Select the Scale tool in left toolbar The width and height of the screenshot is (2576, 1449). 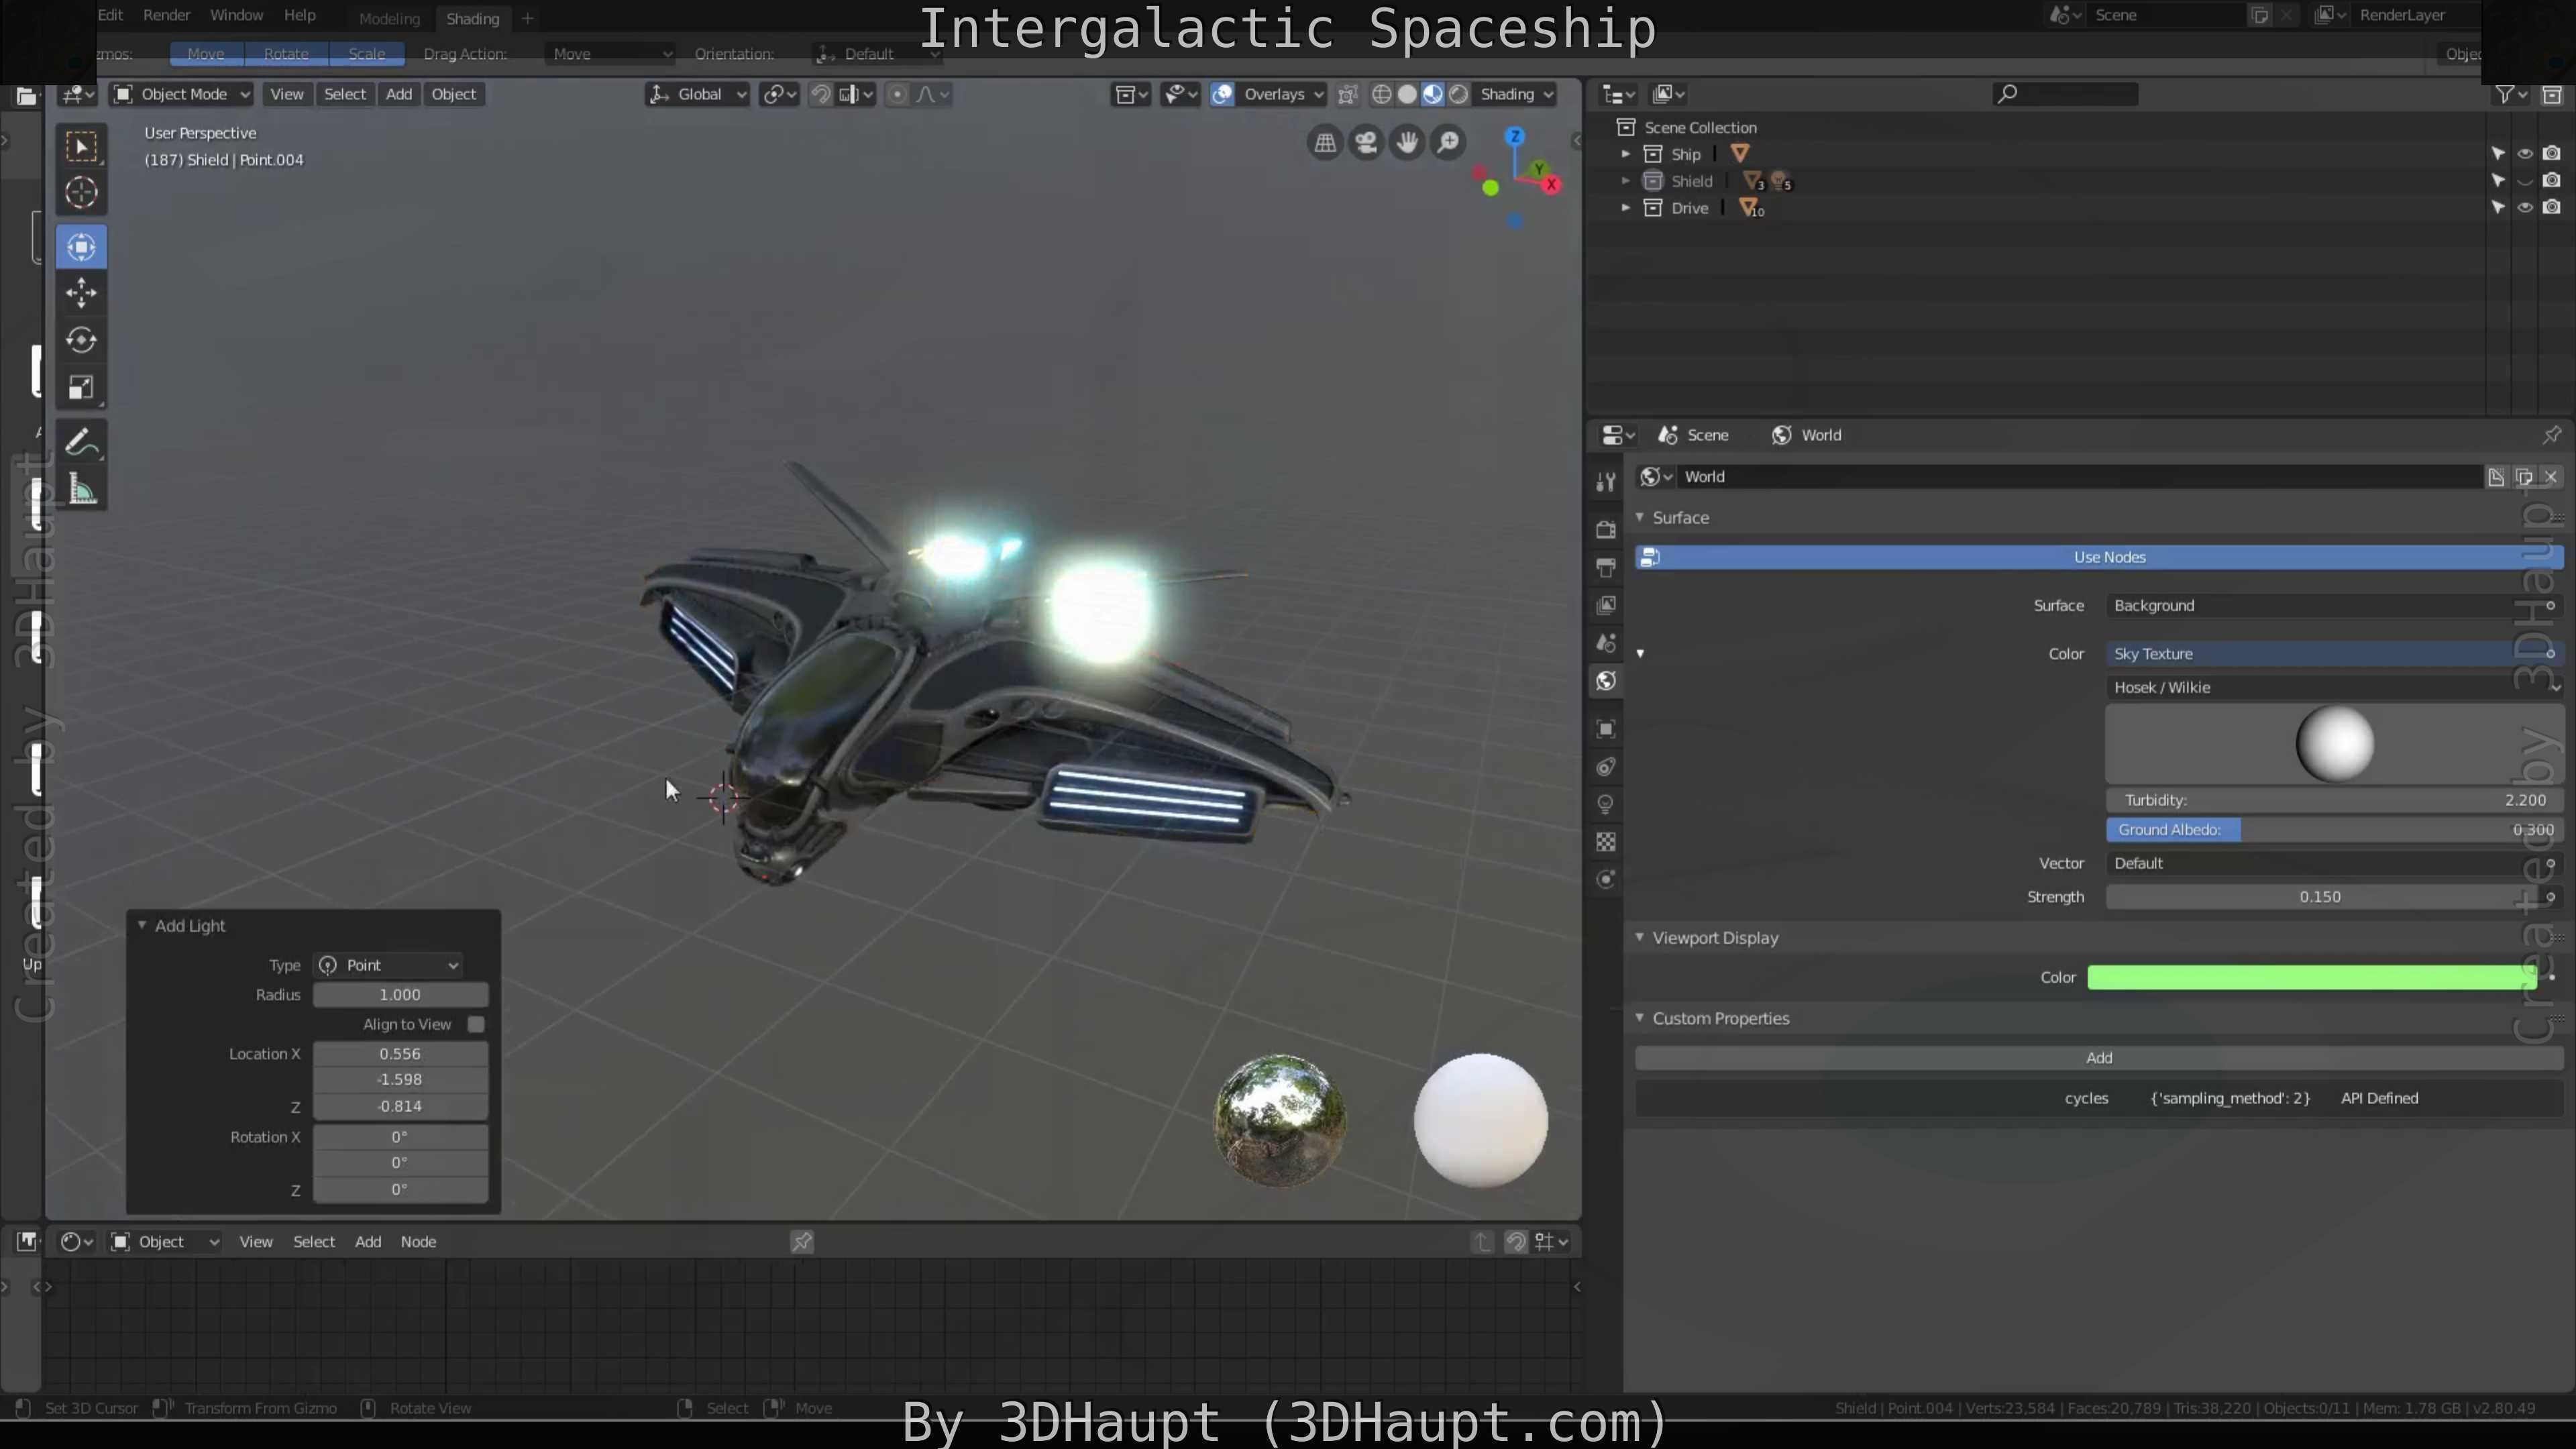coord(81,387)
